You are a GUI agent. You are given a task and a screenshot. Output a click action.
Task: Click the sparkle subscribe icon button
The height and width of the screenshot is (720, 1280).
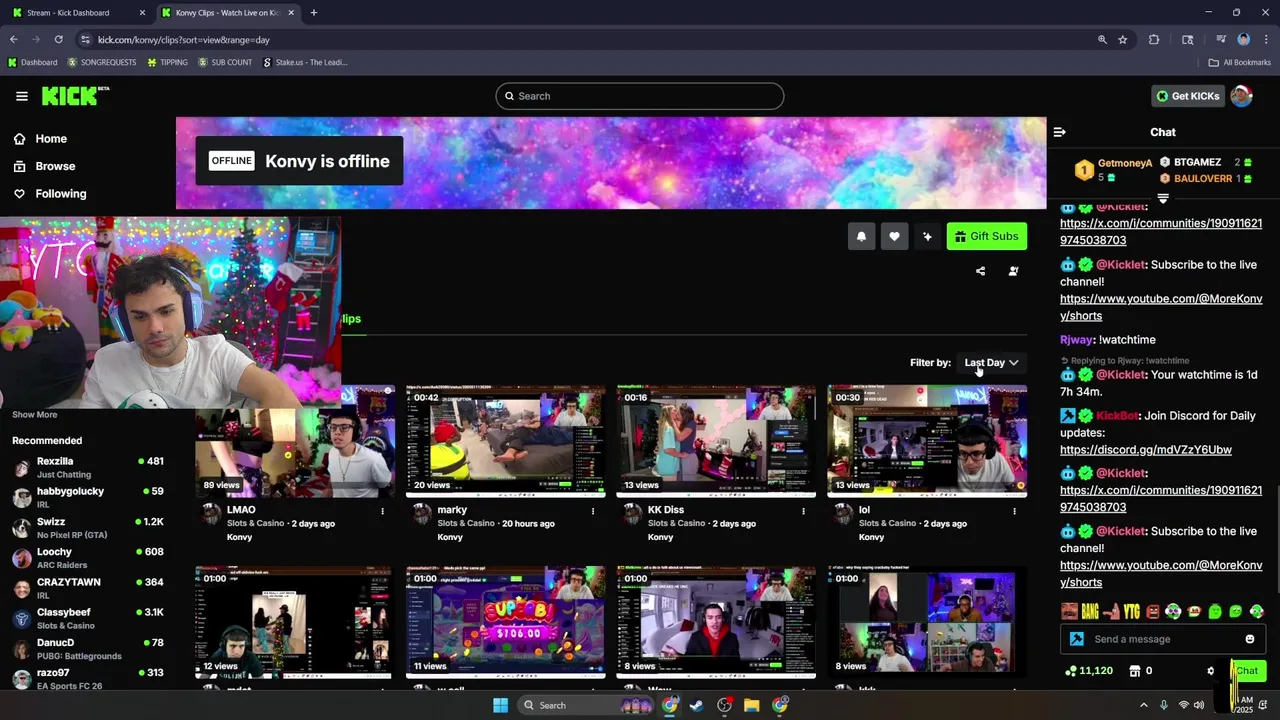(927, 236)
